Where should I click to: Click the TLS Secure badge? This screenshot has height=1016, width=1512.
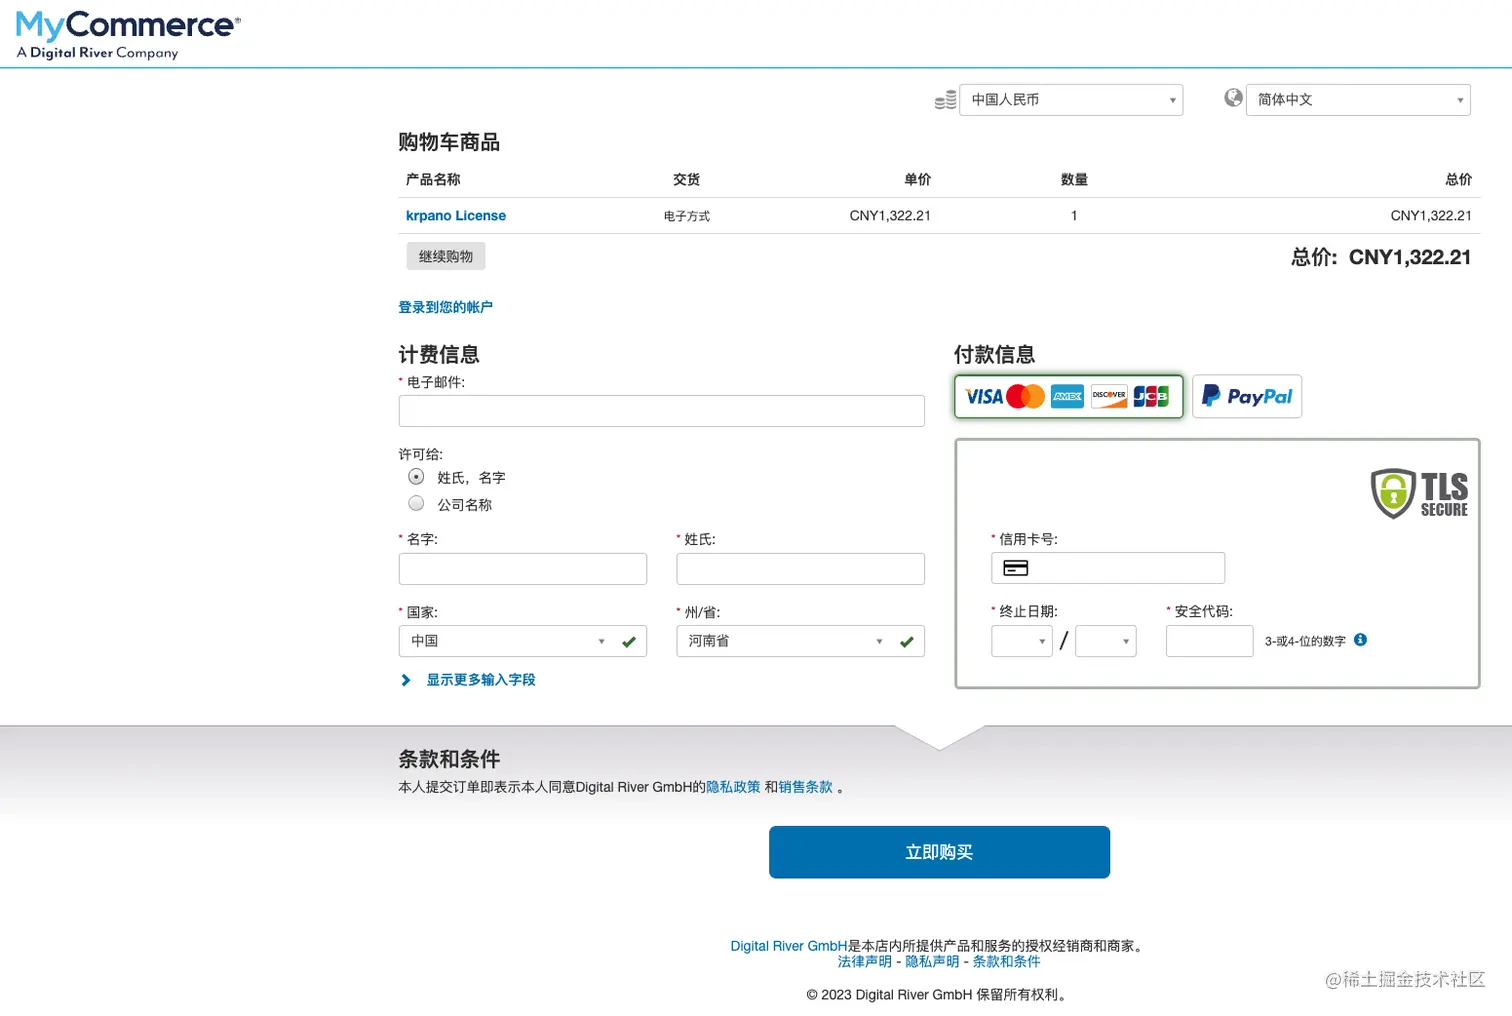1419,494
